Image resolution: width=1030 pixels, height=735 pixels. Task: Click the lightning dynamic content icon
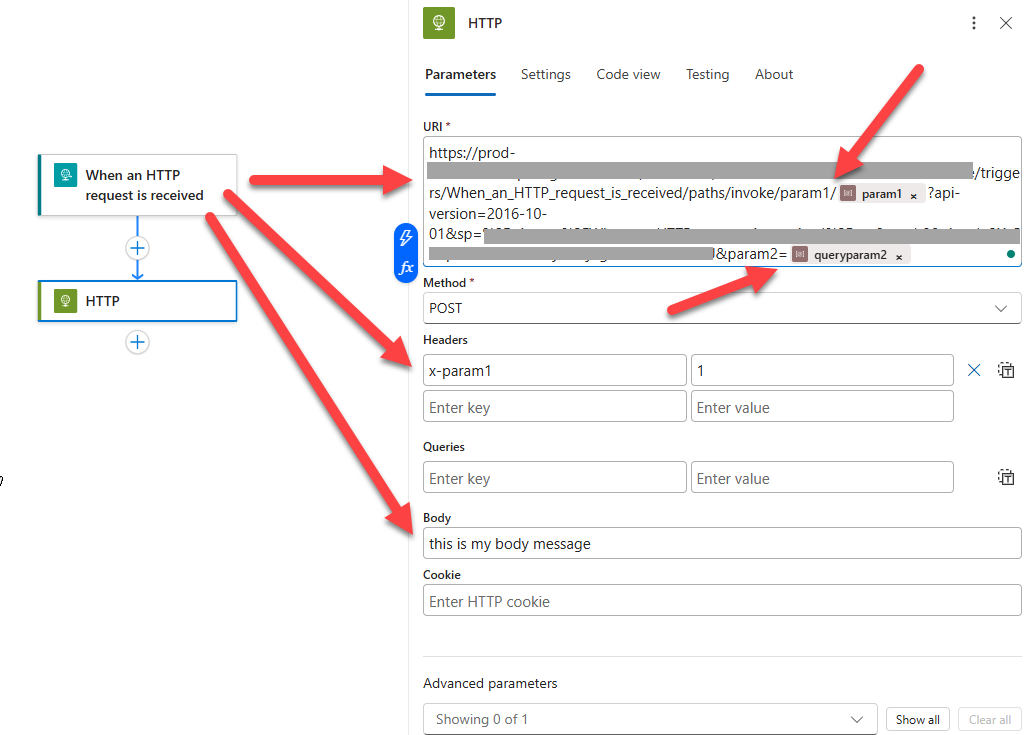coord(406,238)
